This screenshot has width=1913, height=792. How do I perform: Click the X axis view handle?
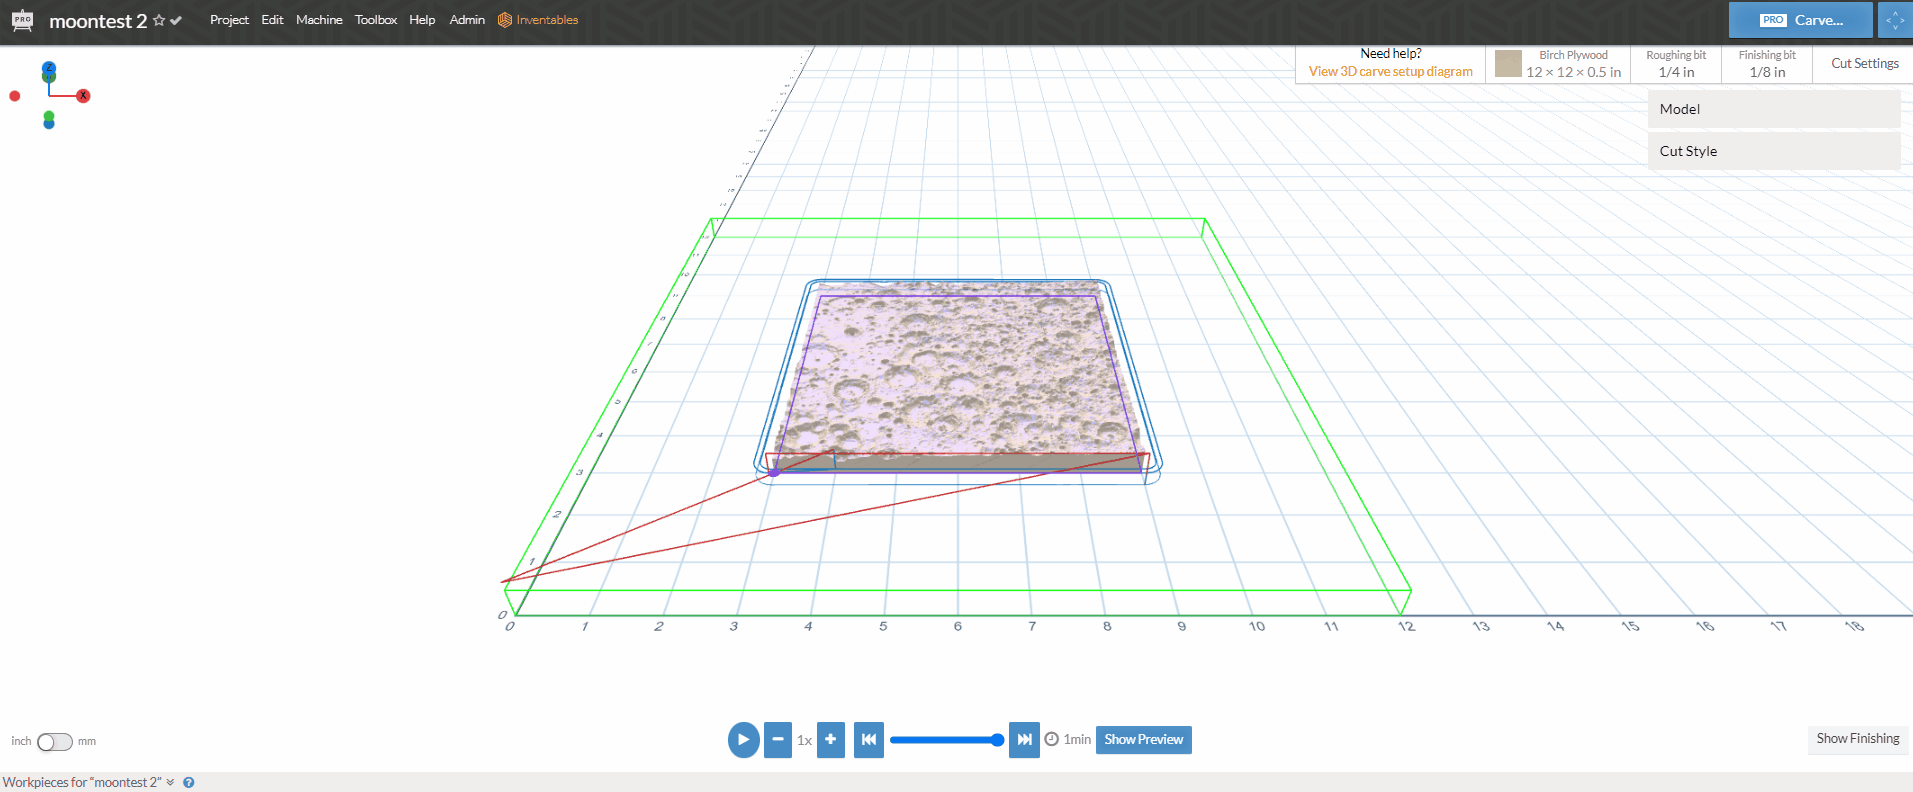pyautogui.click(x=83, y=96)
